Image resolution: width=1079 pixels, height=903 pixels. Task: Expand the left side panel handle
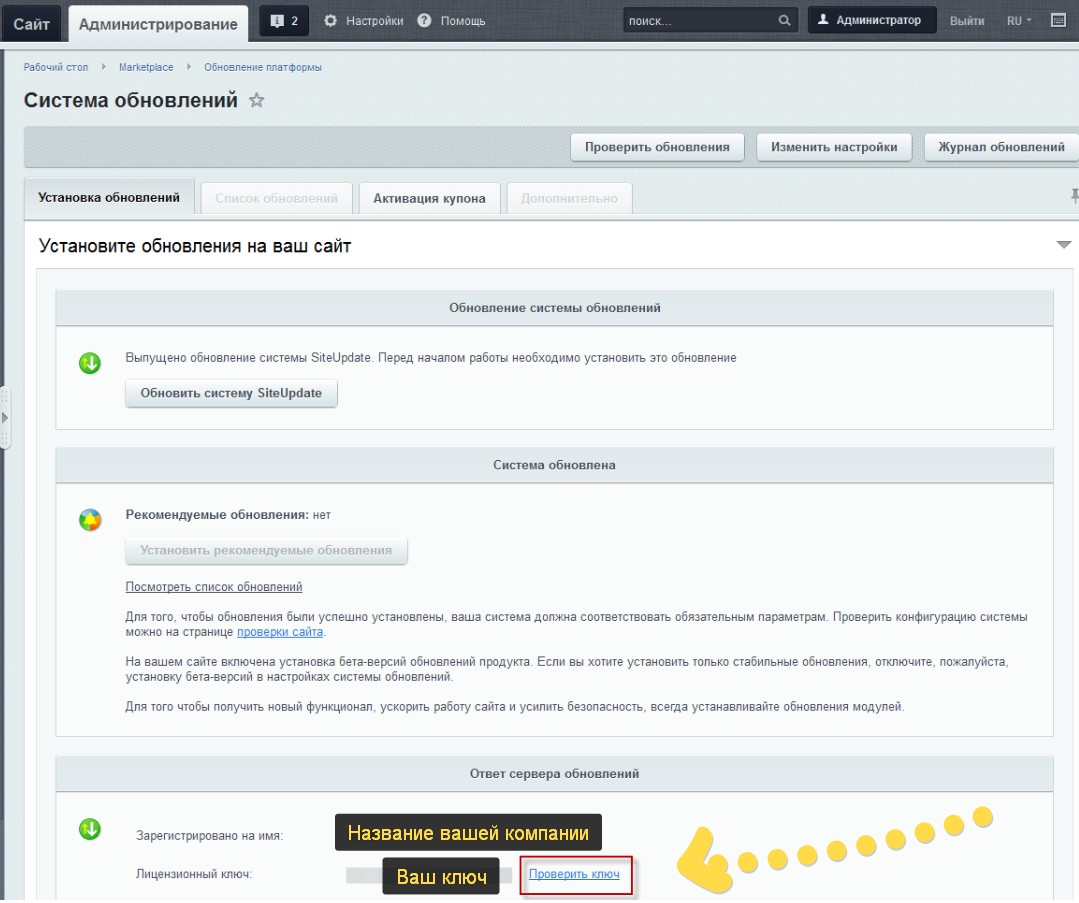(x=4, y=417)
